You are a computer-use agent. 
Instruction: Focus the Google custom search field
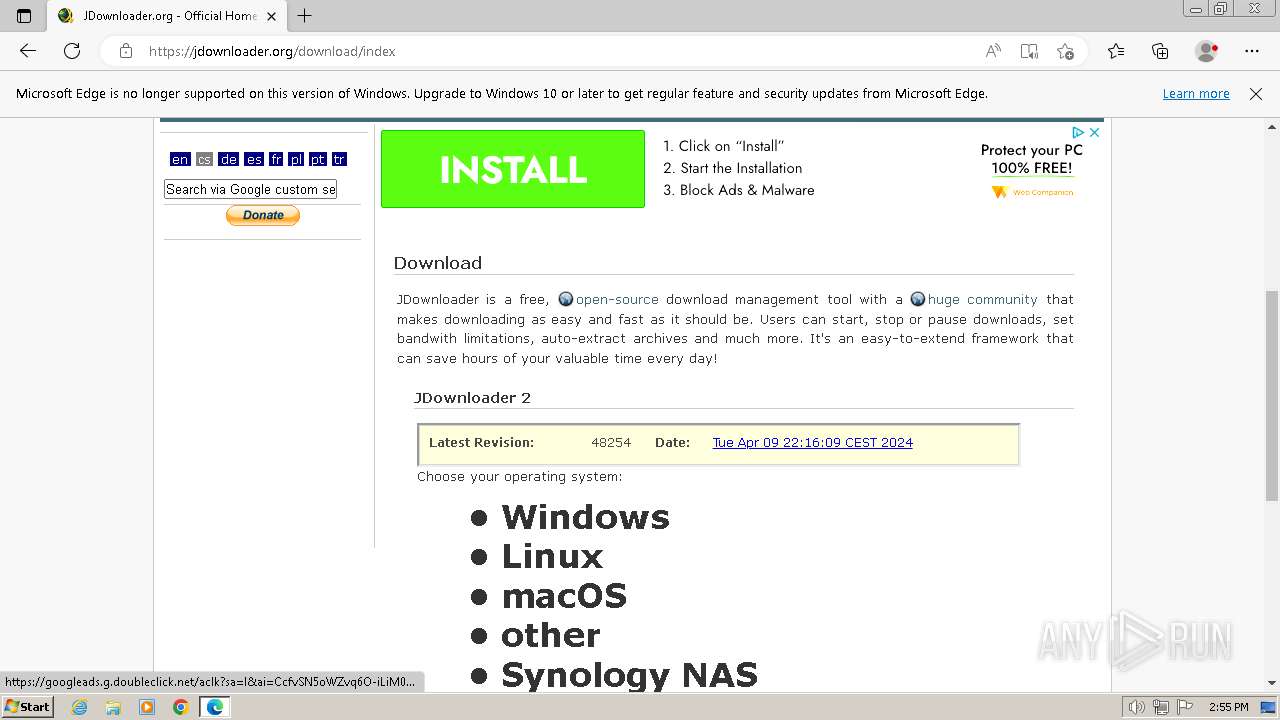(x=250, y=189)
